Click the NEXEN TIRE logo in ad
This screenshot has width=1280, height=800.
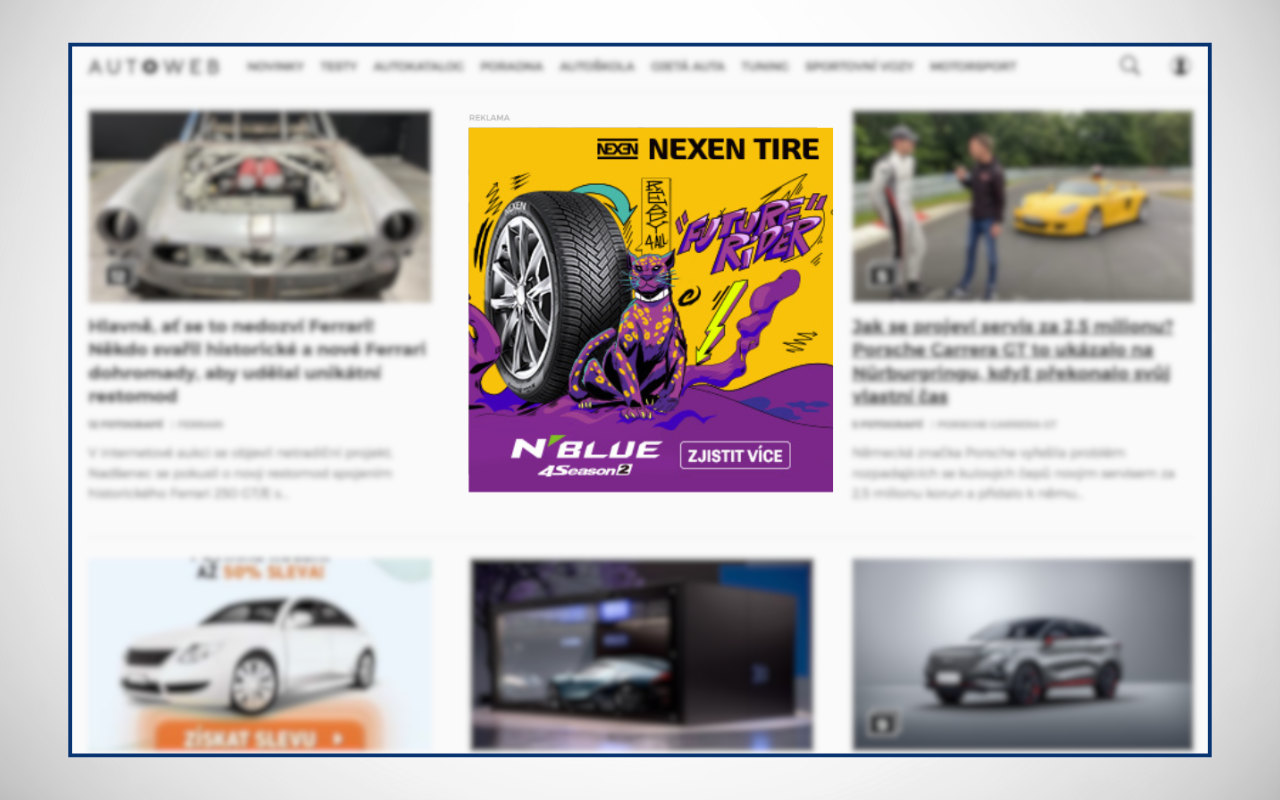(708, 150)
